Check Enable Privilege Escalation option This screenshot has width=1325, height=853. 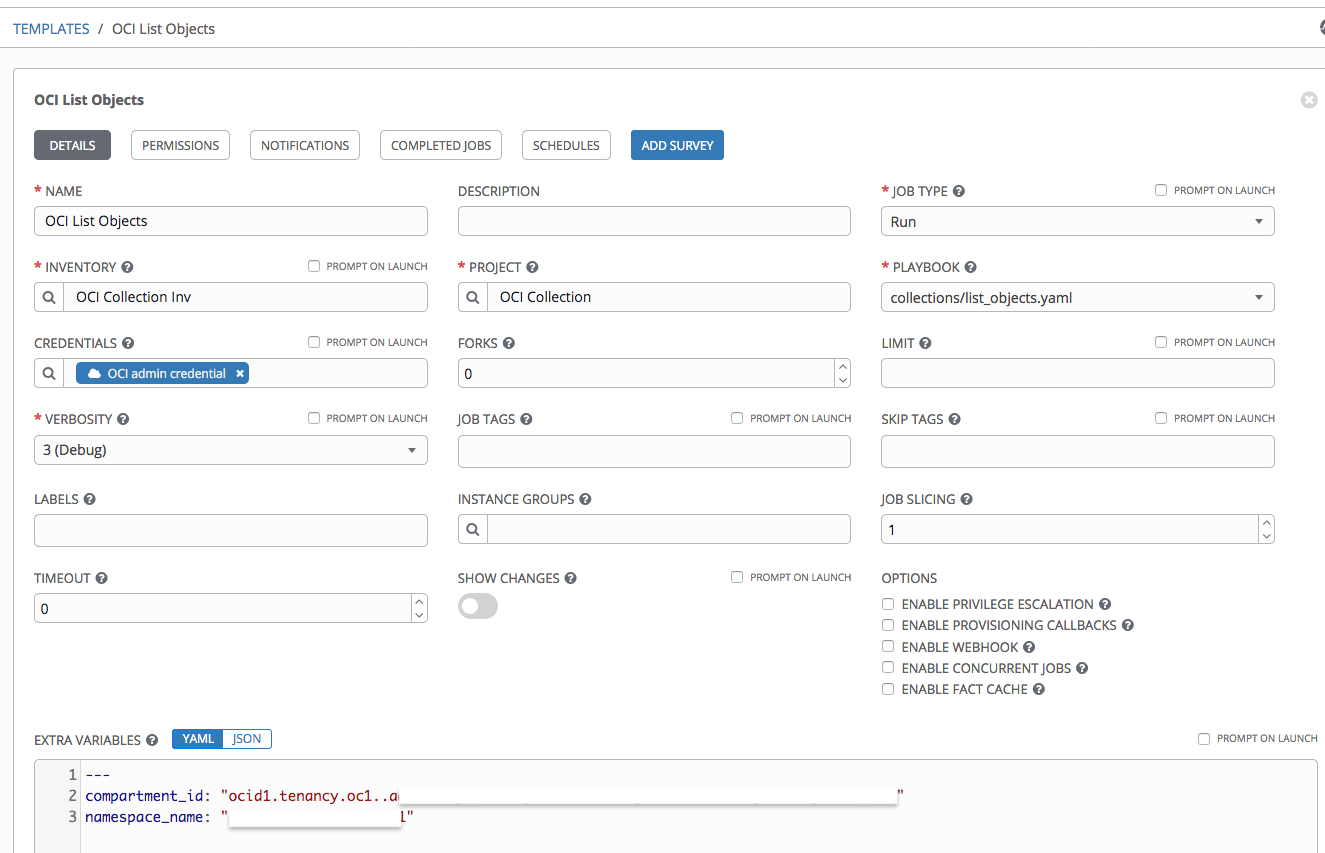point(888,604)
